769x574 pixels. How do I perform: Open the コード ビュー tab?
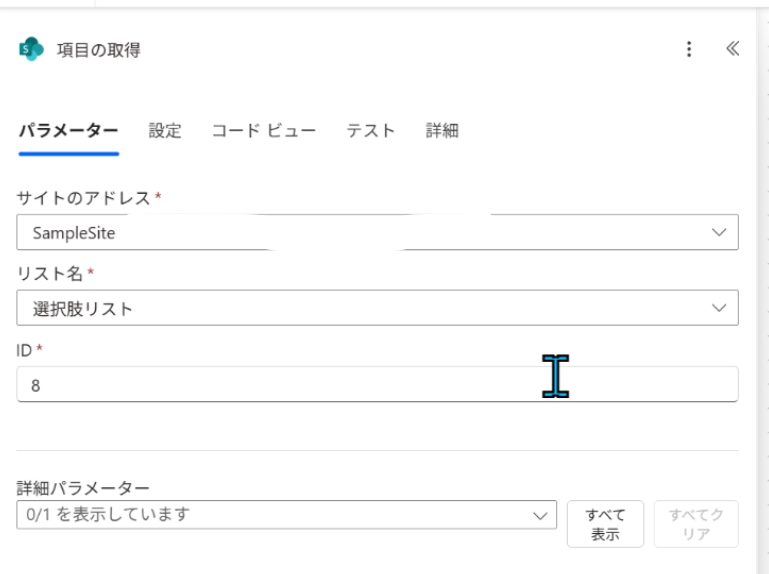tap(264, 131)
